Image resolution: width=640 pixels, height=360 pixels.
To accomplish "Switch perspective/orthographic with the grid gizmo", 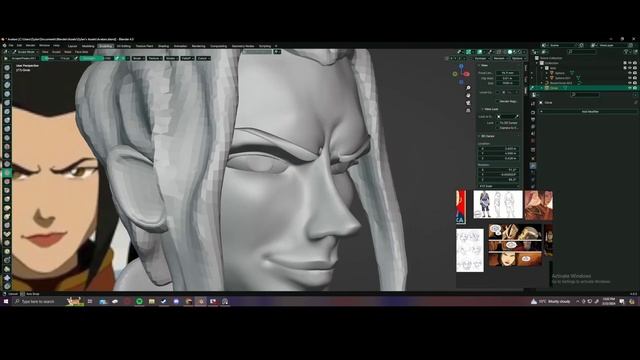I will pos(468,110).
